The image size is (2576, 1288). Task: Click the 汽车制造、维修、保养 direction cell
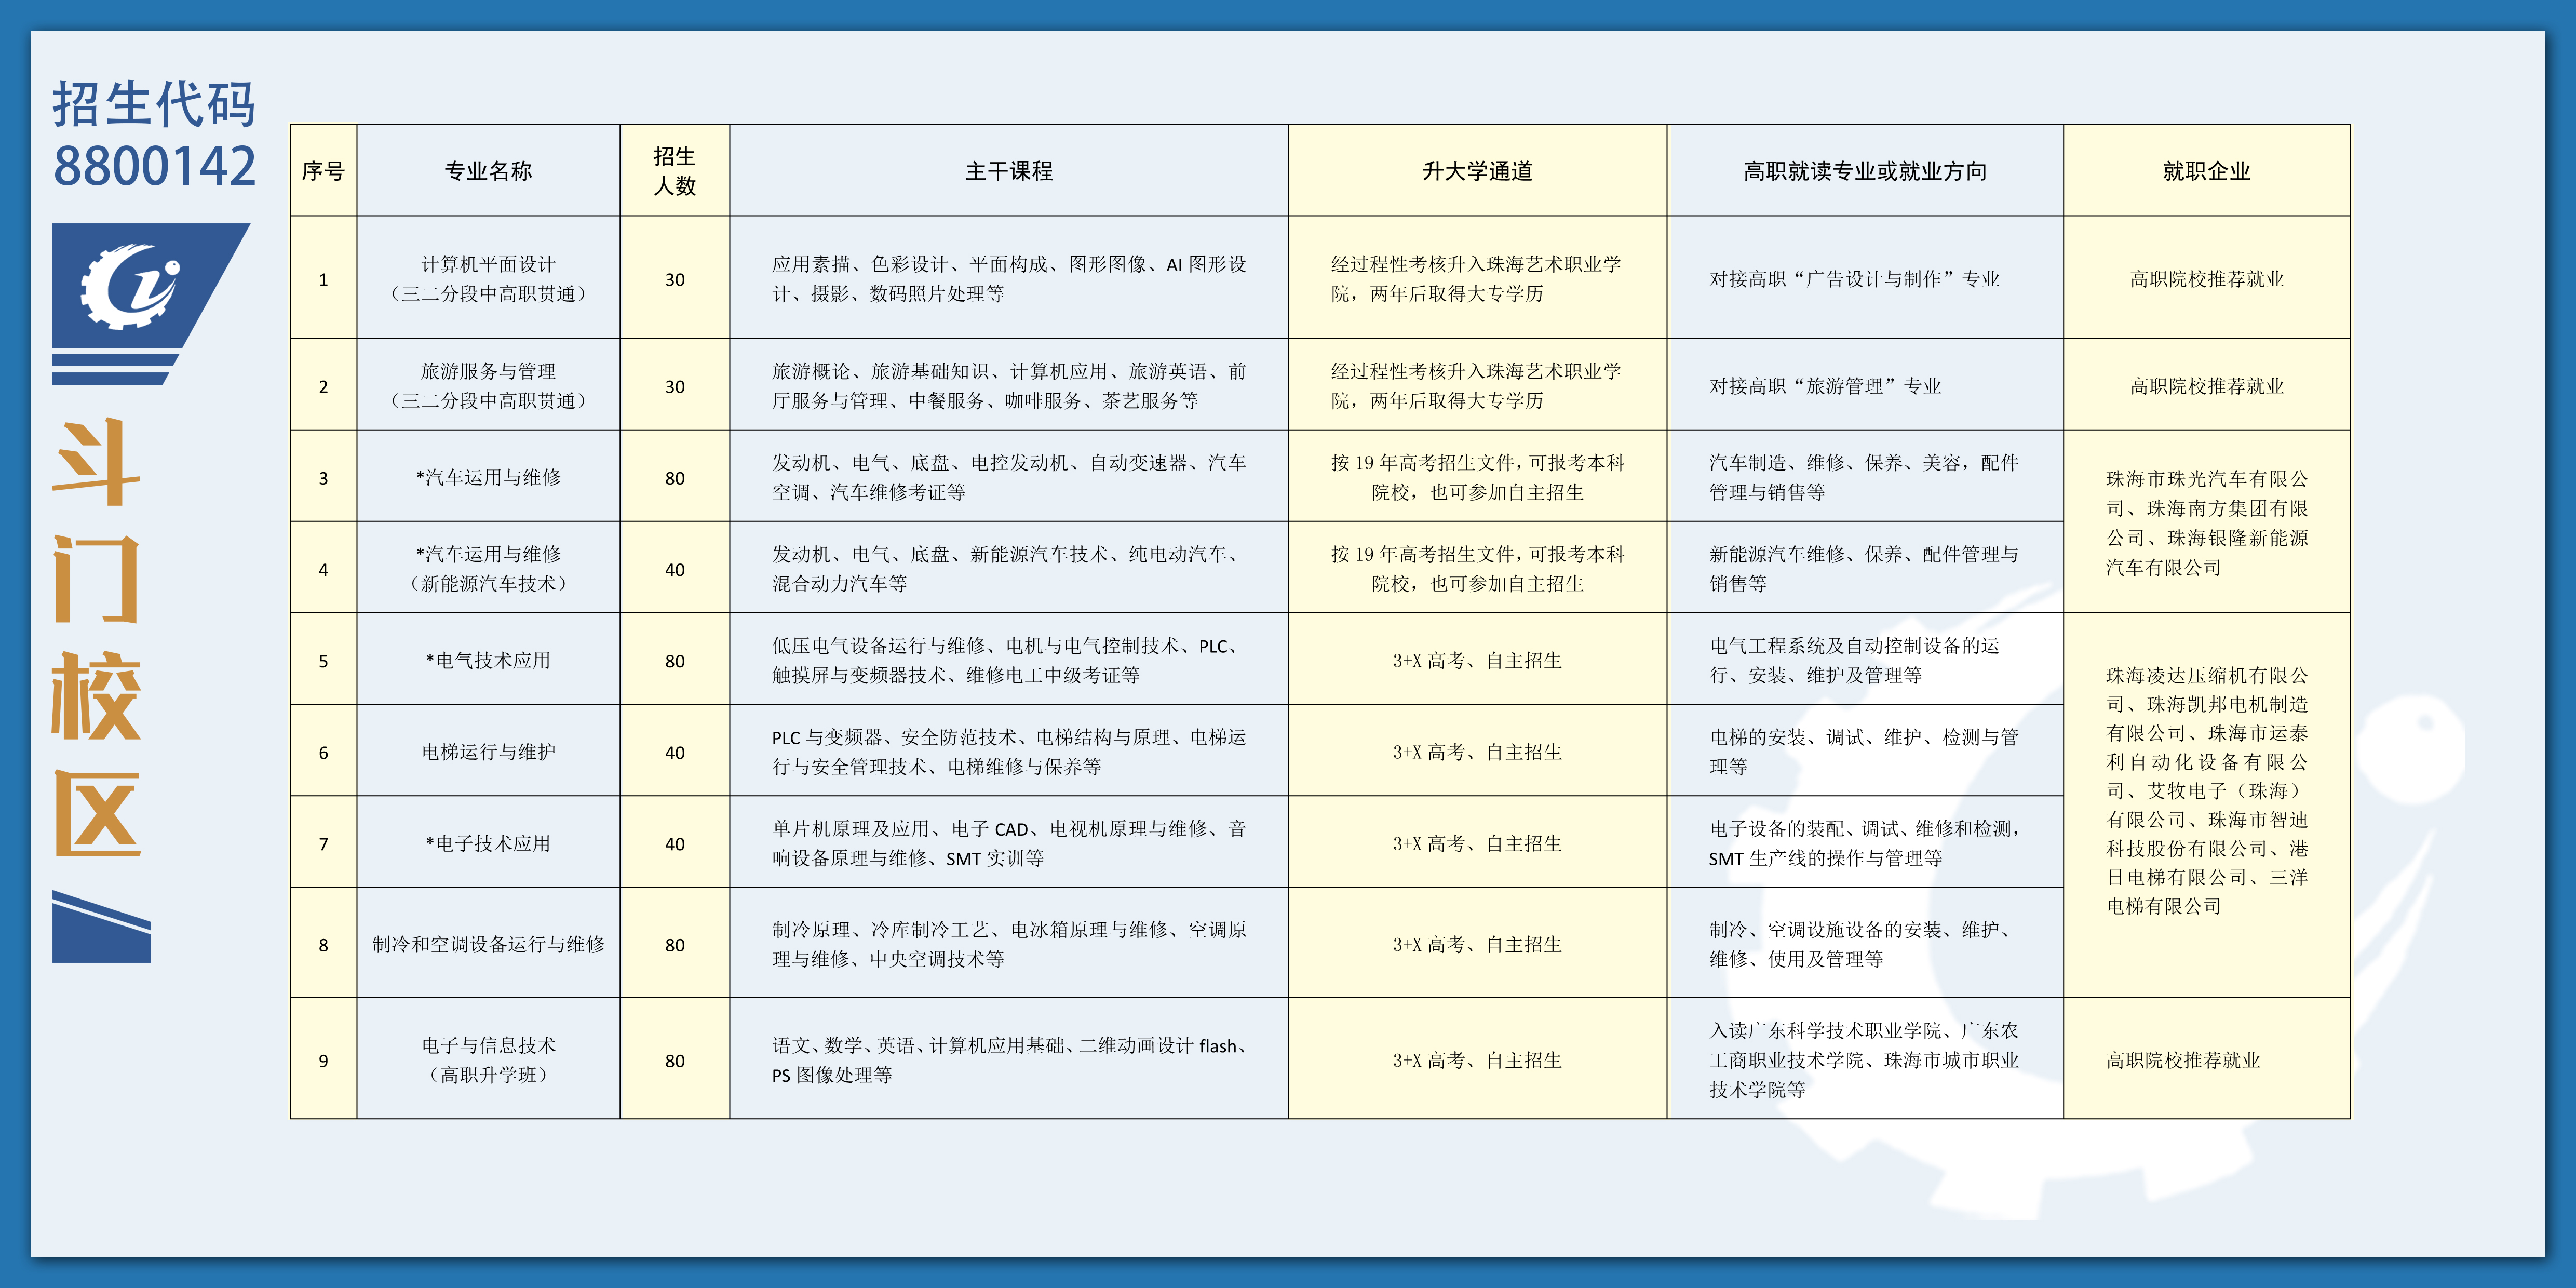pyautogui.click(x=1865, y=477)
